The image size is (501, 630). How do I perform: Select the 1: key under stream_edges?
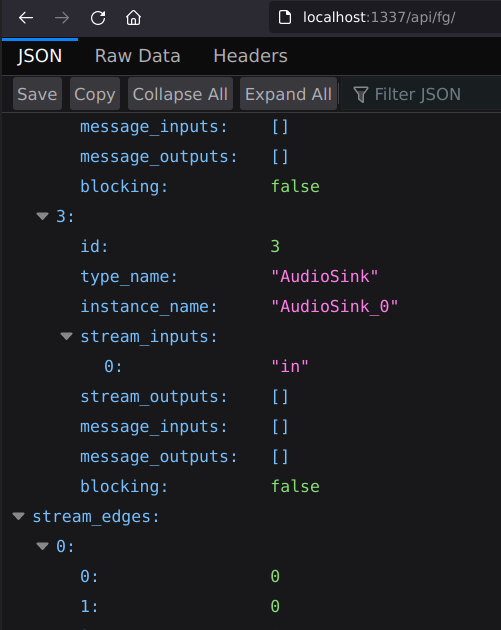89,606
